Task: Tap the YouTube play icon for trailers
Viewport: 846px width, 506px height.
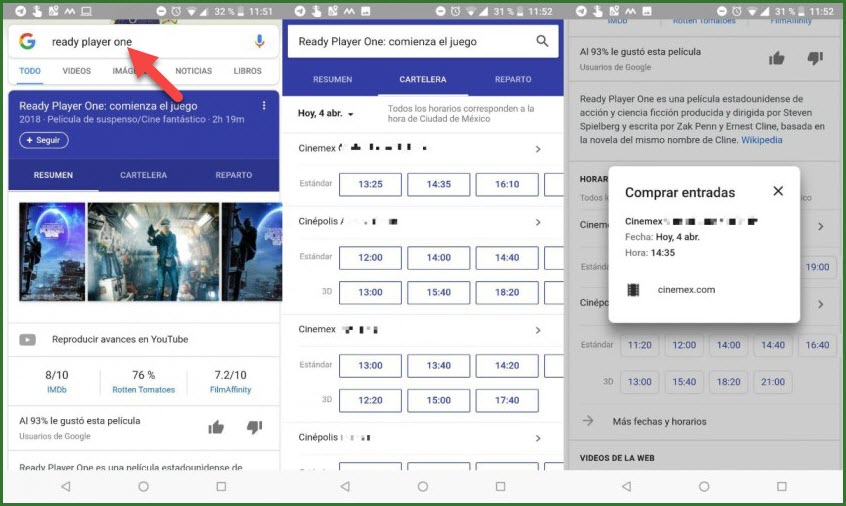Action: point(28,339)
